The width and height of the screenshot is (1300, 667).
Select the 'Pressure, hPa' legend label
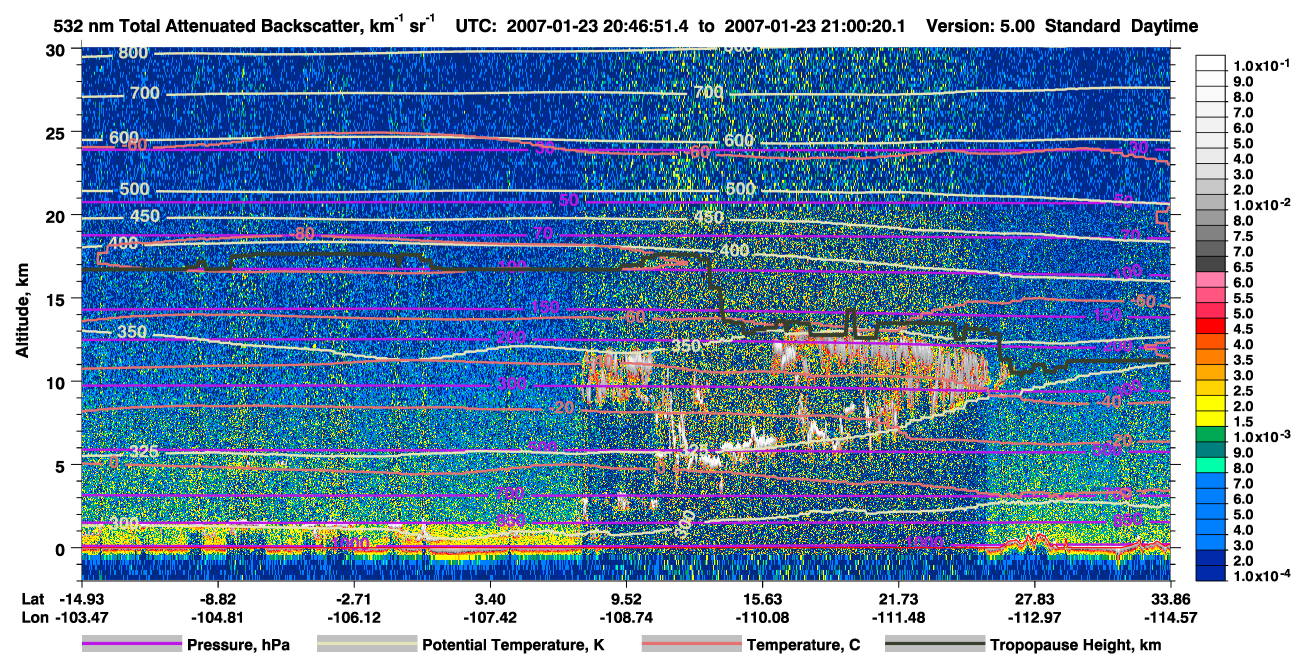[238, 646]
